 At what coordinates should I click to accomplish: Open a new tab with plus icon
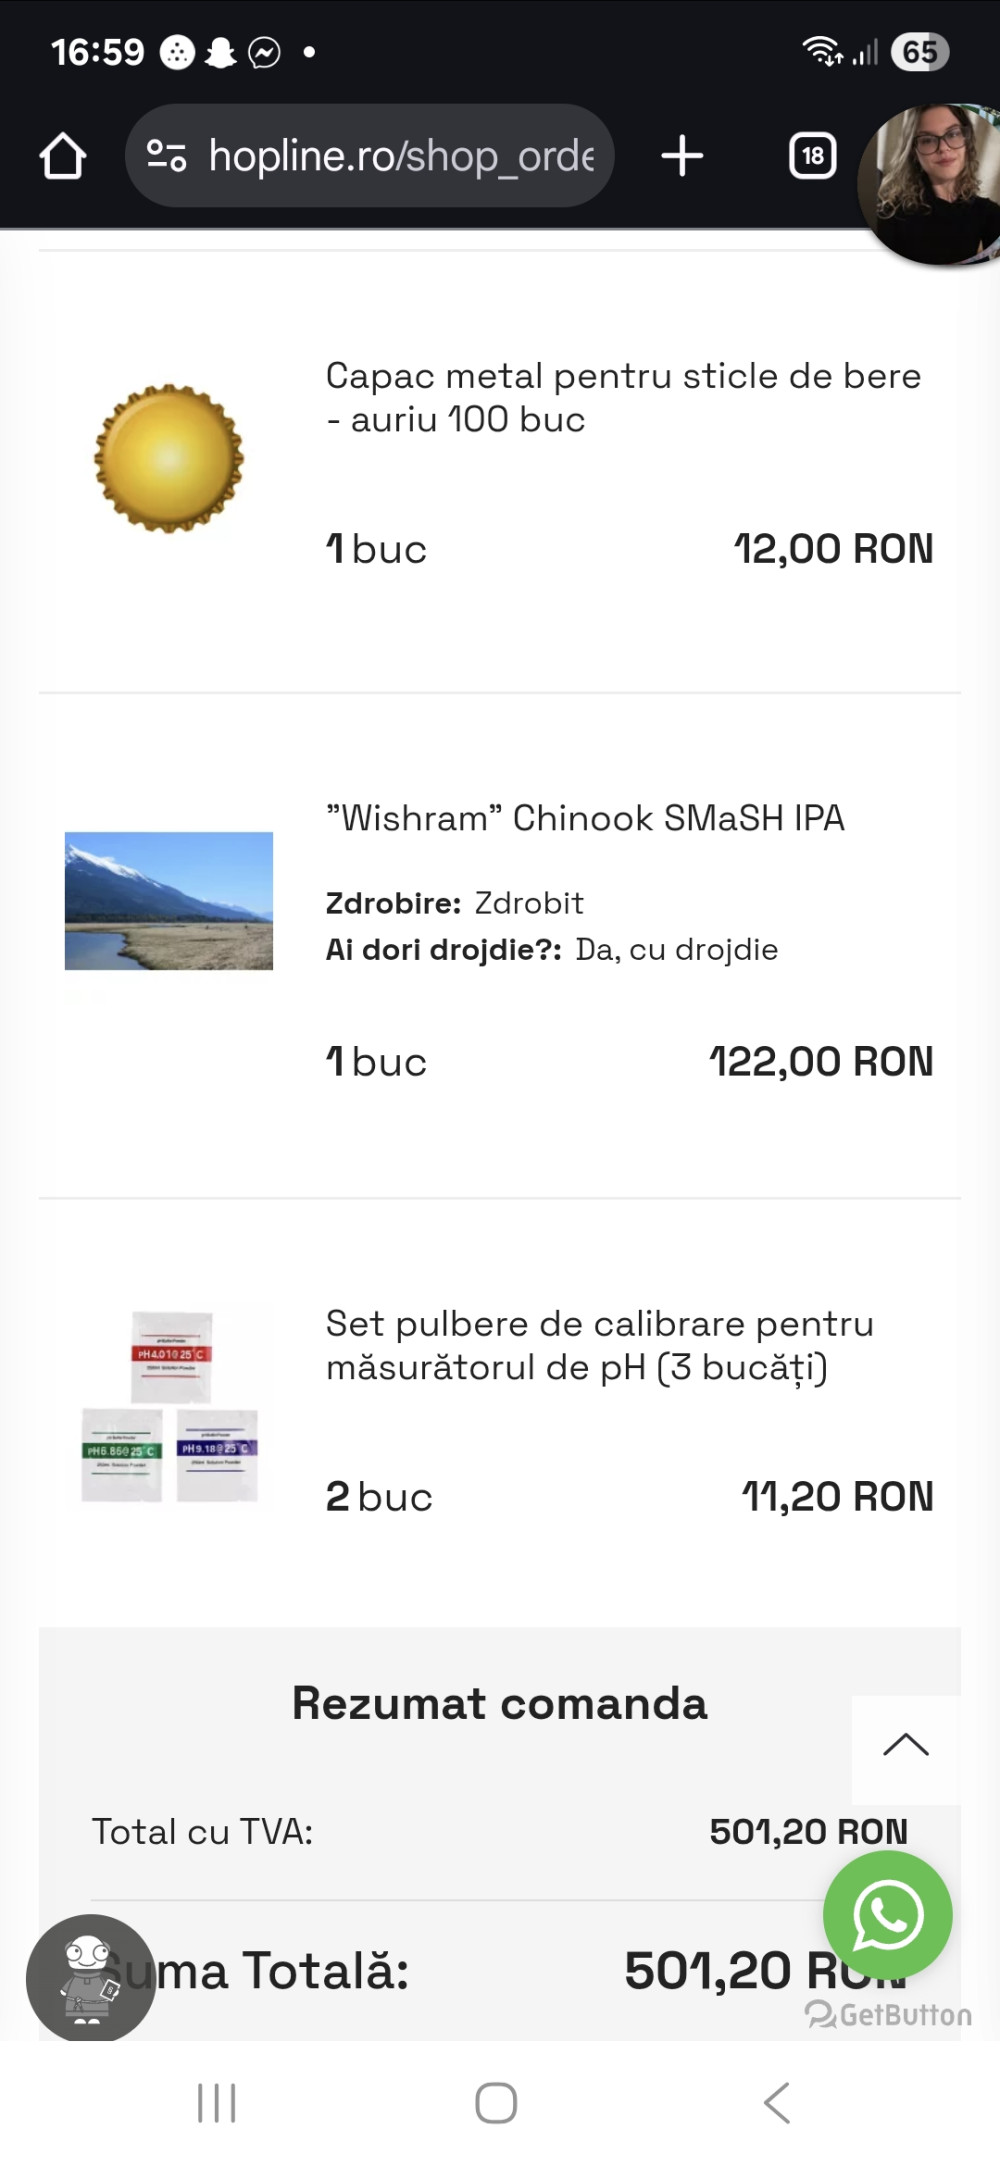pyautogui.click(x=682, y=157)
